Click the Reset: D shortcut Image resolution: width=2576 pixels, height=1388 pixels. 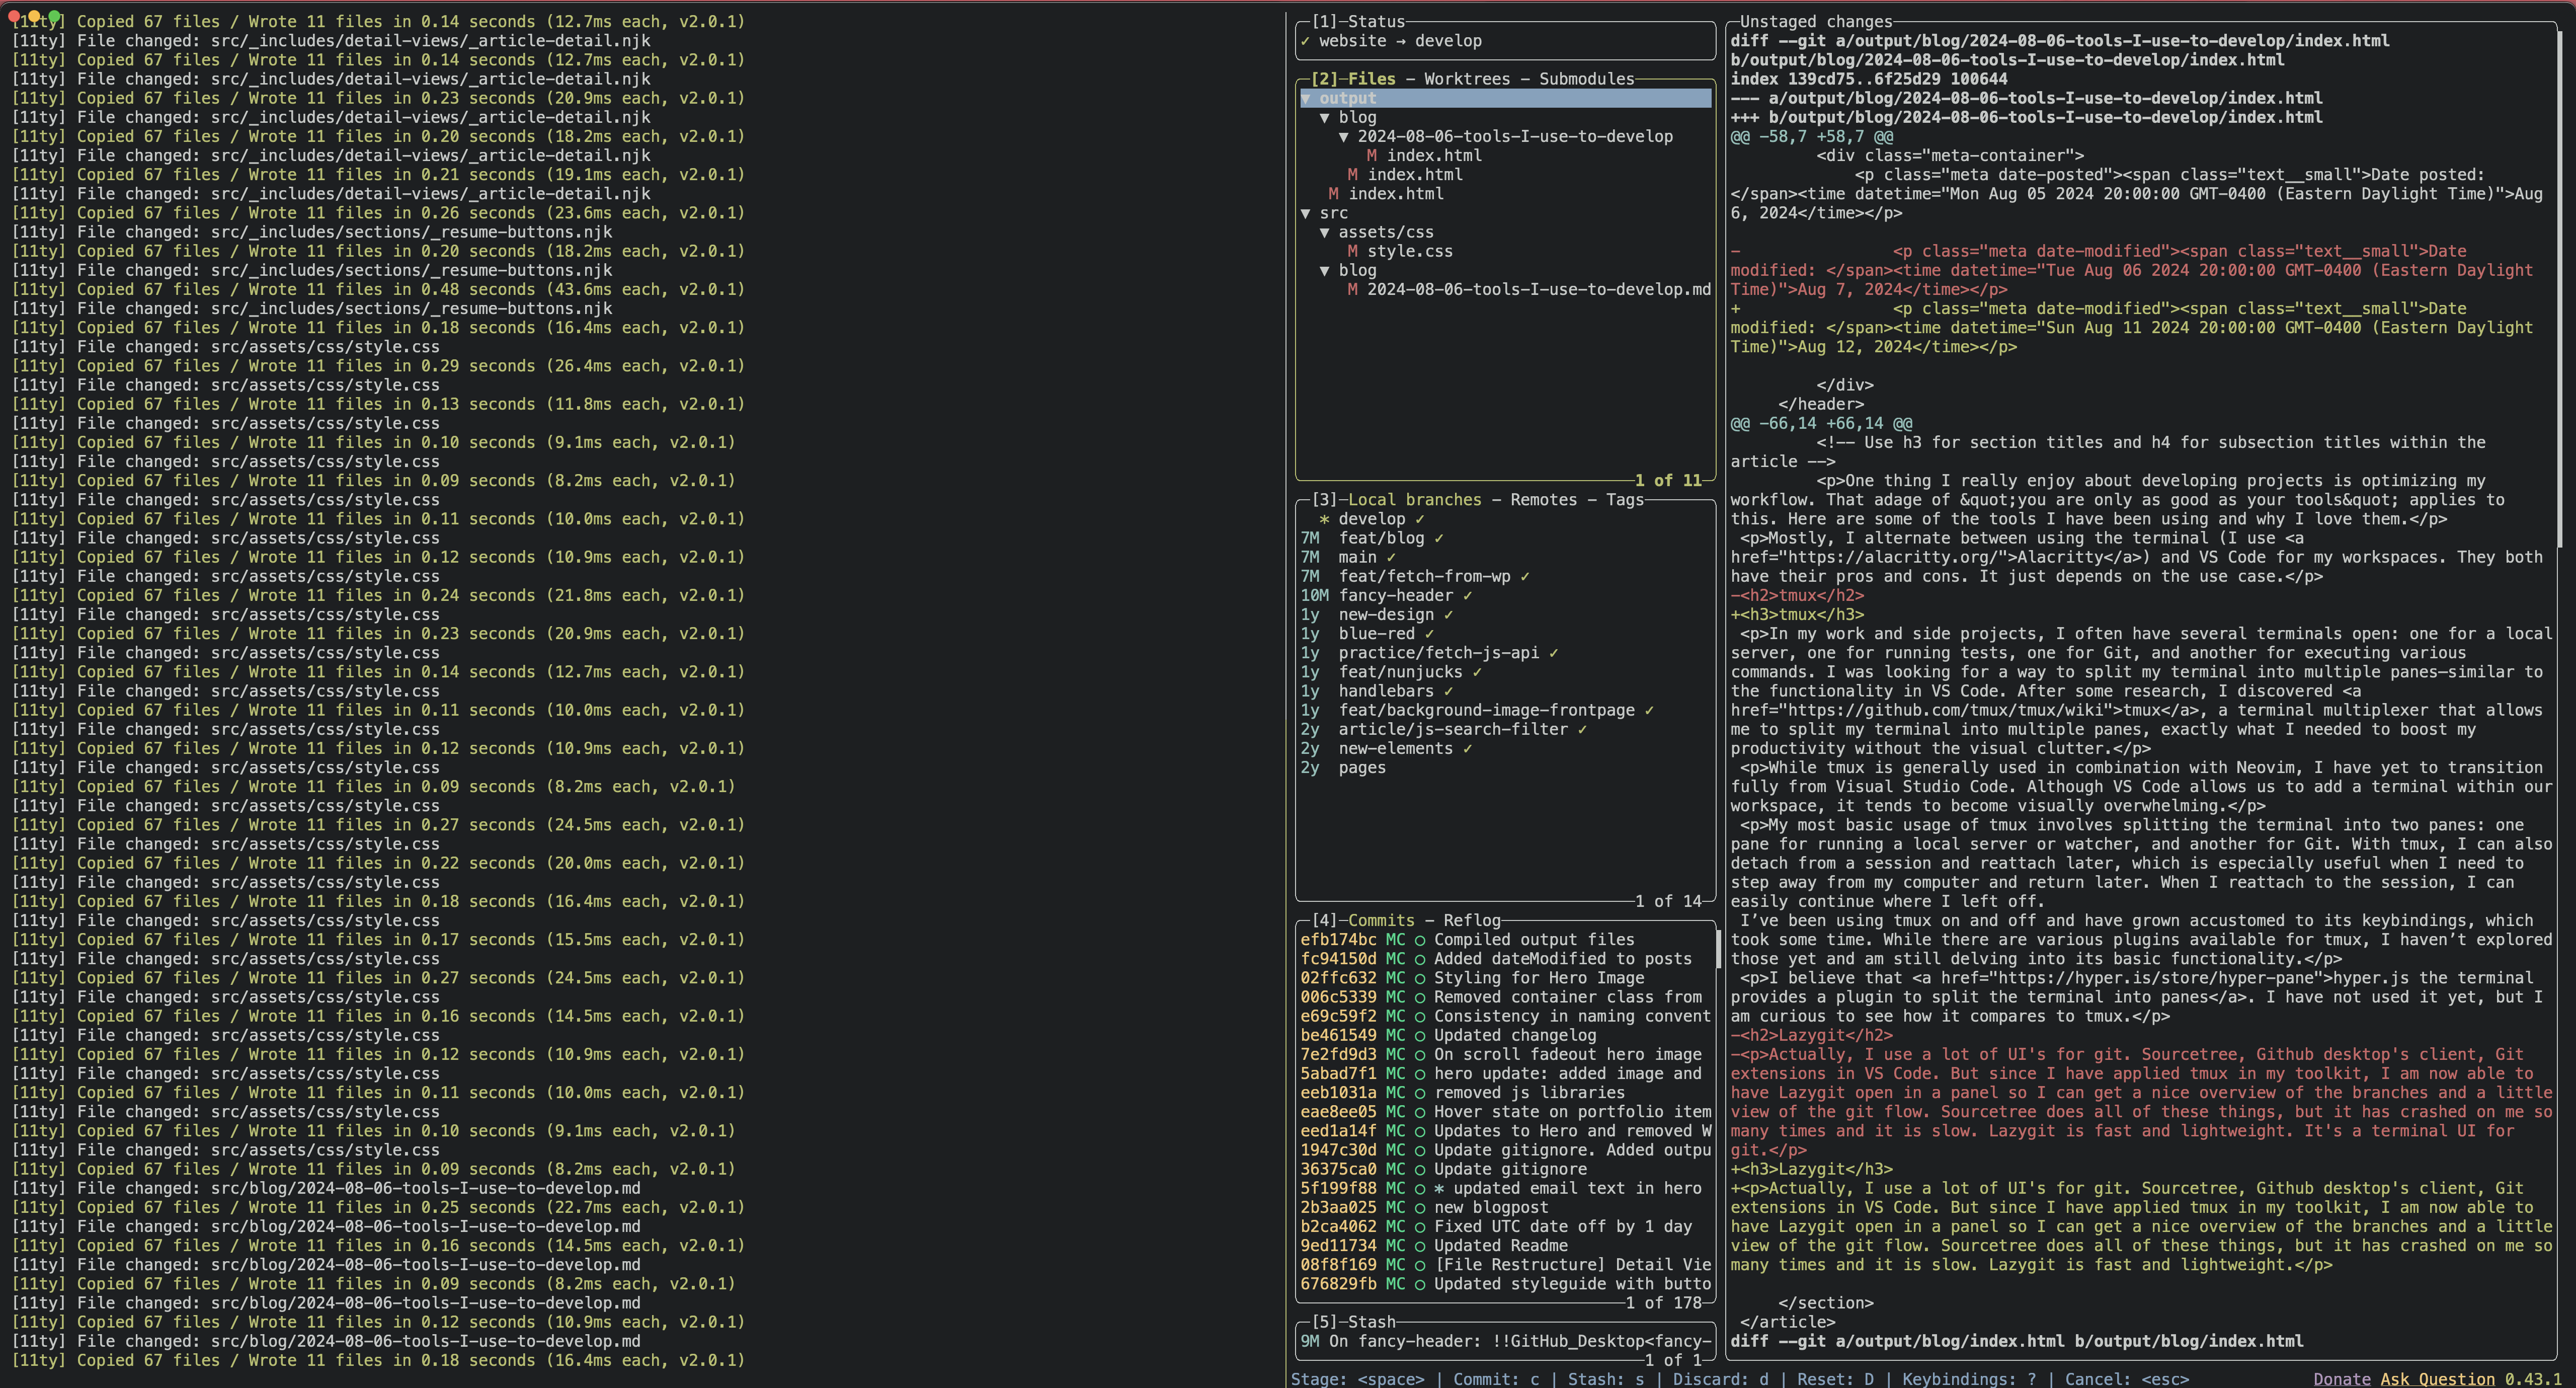click(x=1835, y=1379)
